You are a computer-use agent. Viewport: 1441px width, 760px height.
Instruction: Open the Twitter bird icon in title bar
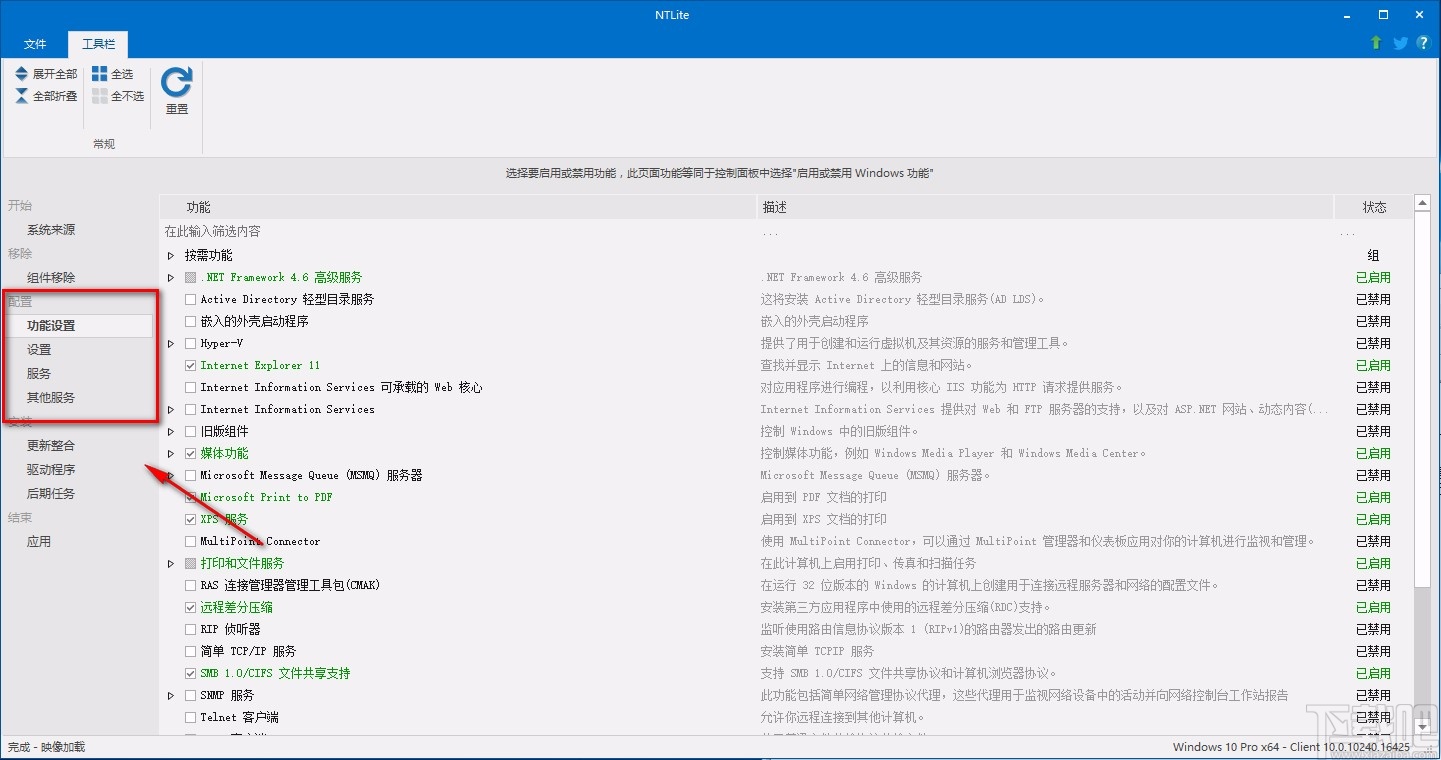click(x=1399, y=43)
